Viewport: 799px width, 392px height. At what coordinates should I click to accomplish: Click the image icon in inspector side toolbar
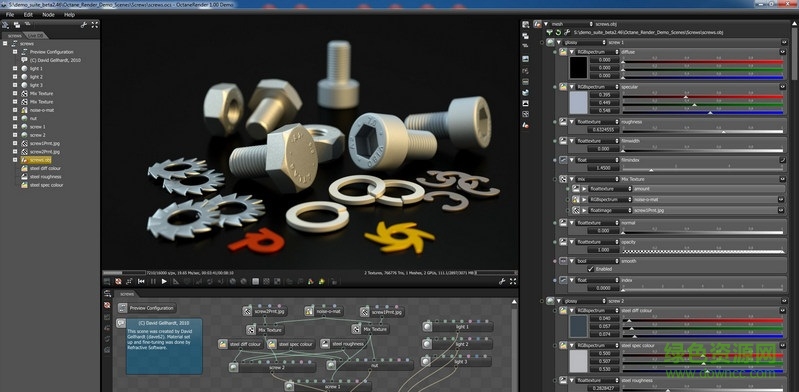point(525,59)
